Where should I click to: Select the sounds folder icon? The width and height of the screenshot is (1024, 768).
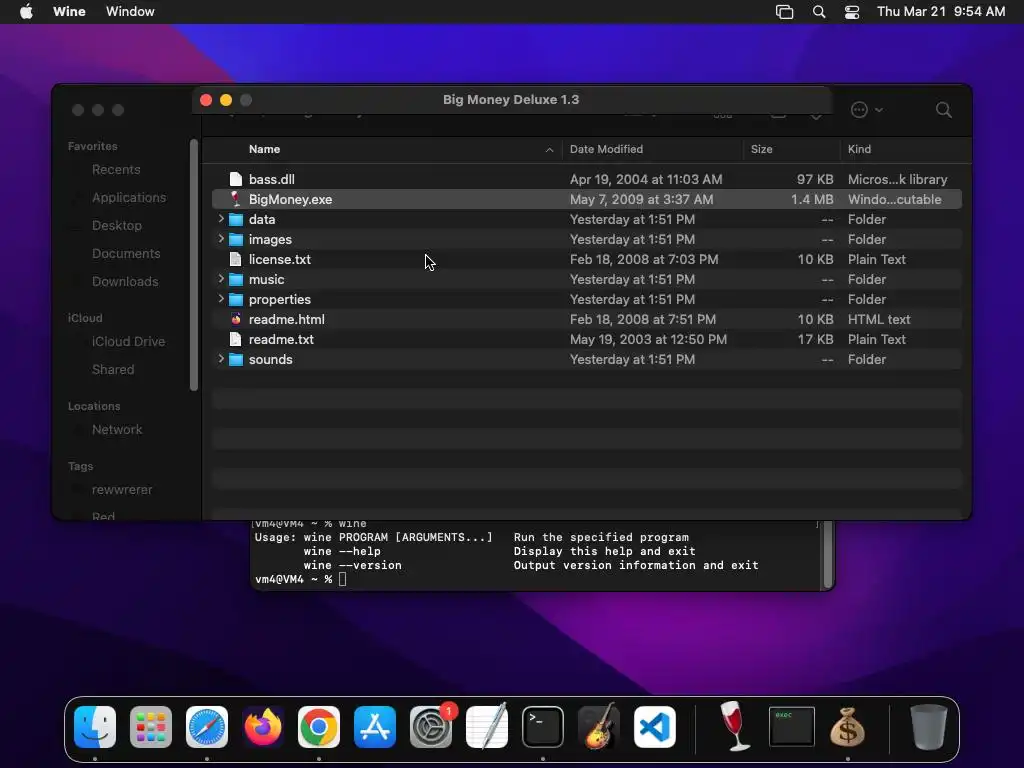click(236, 360)
